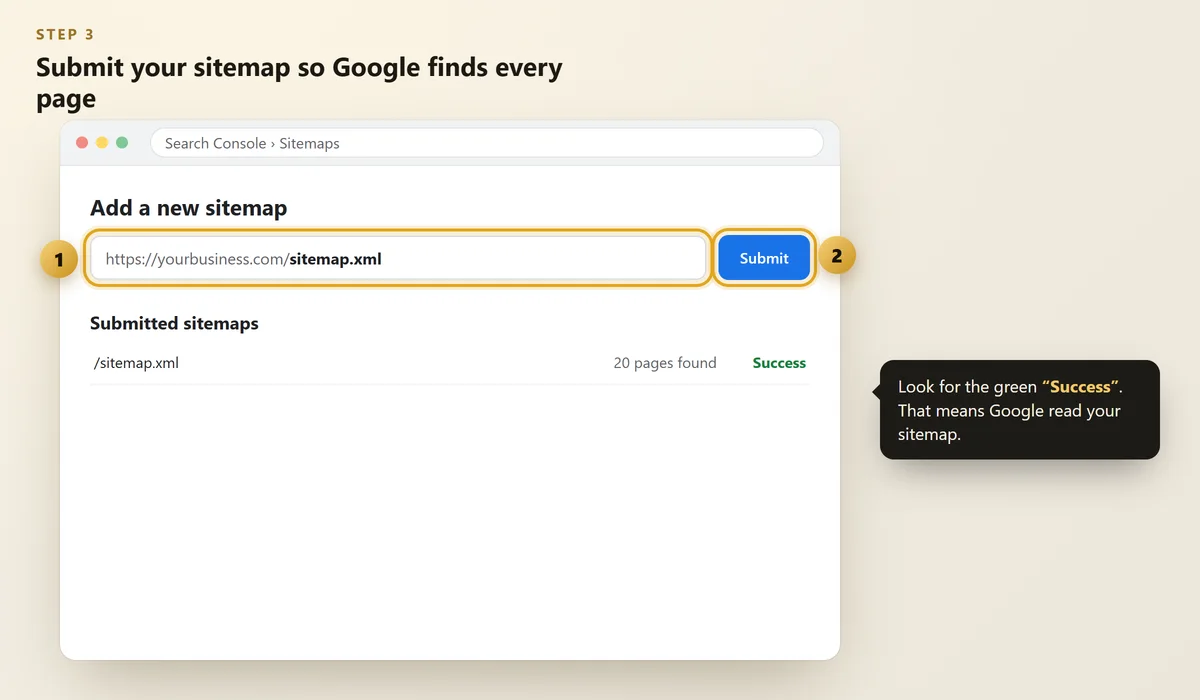
Task: Click the blue Submit button
Action: click(764, 258)
